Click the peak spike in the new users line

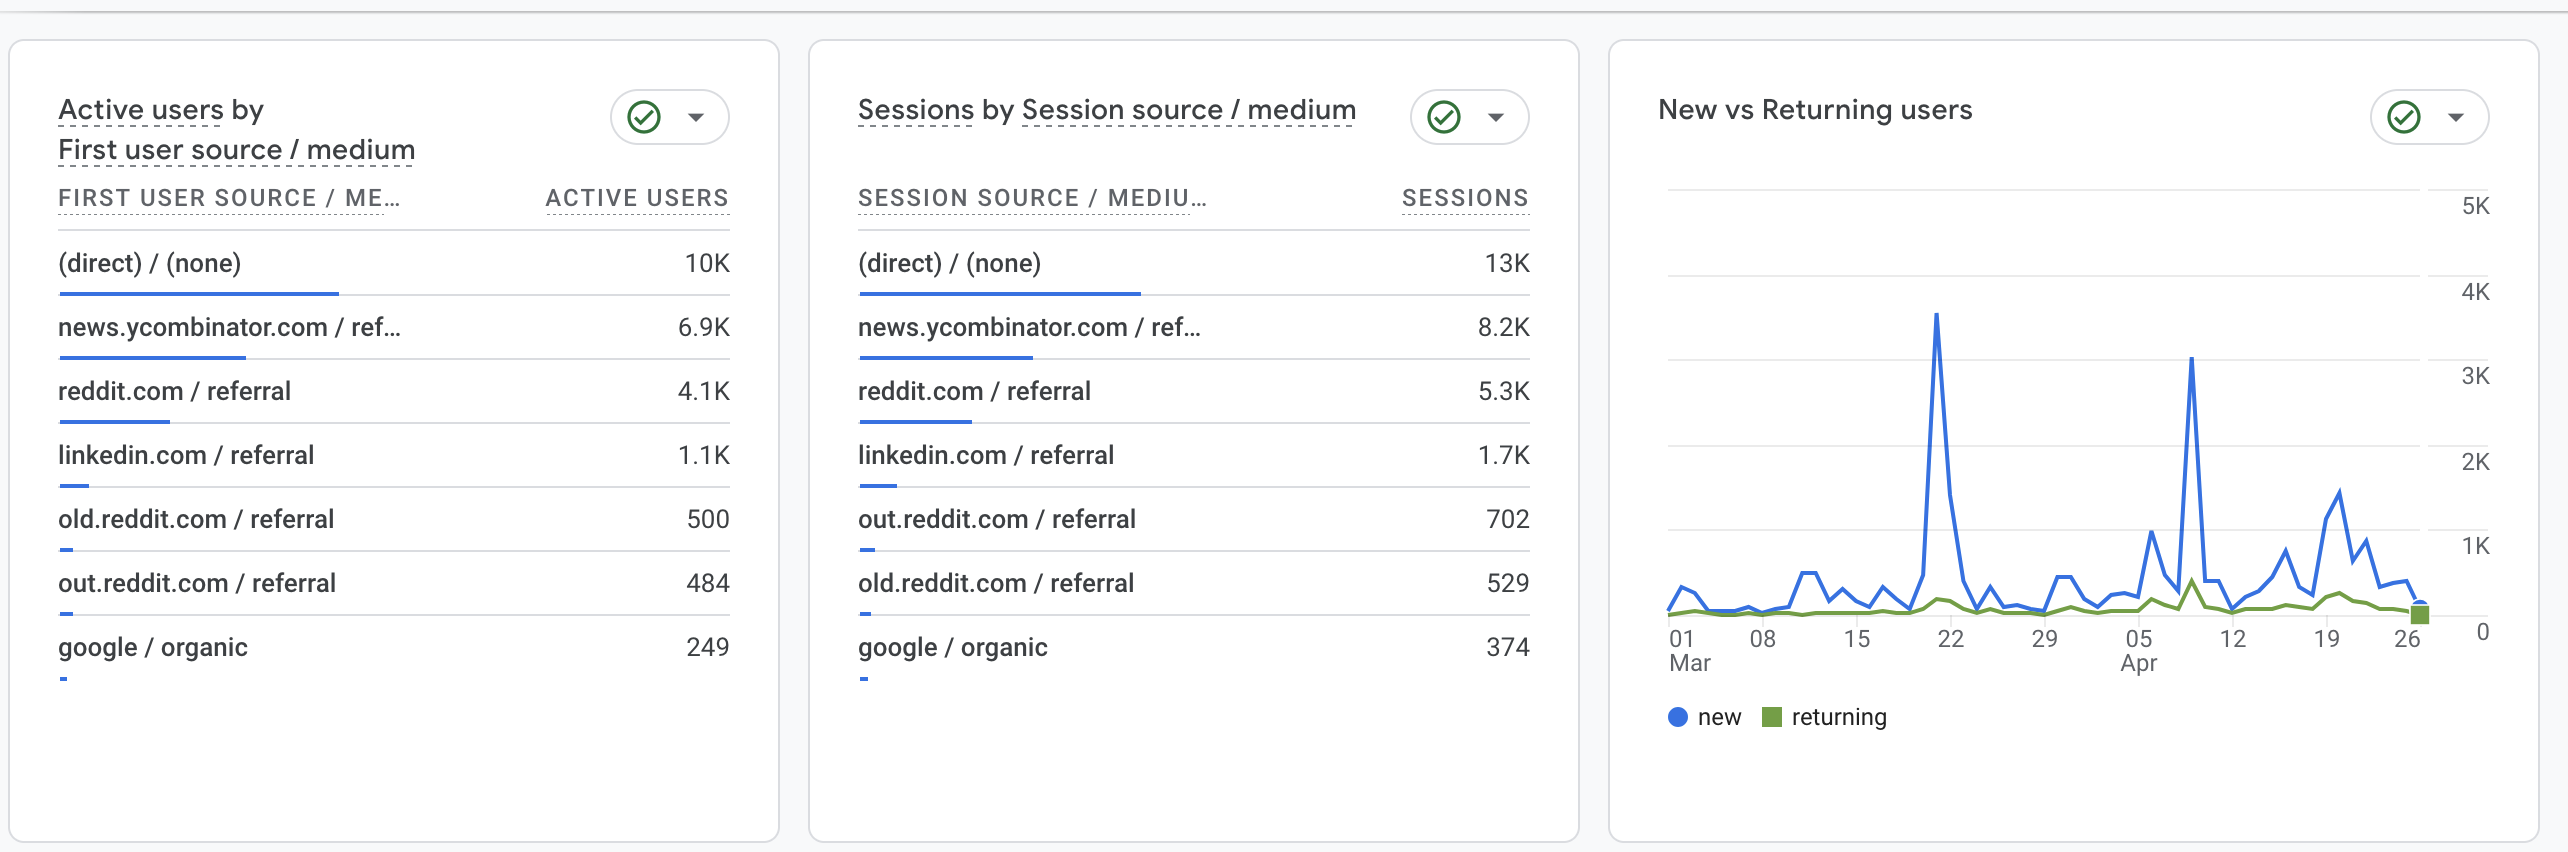point(1937,315)
